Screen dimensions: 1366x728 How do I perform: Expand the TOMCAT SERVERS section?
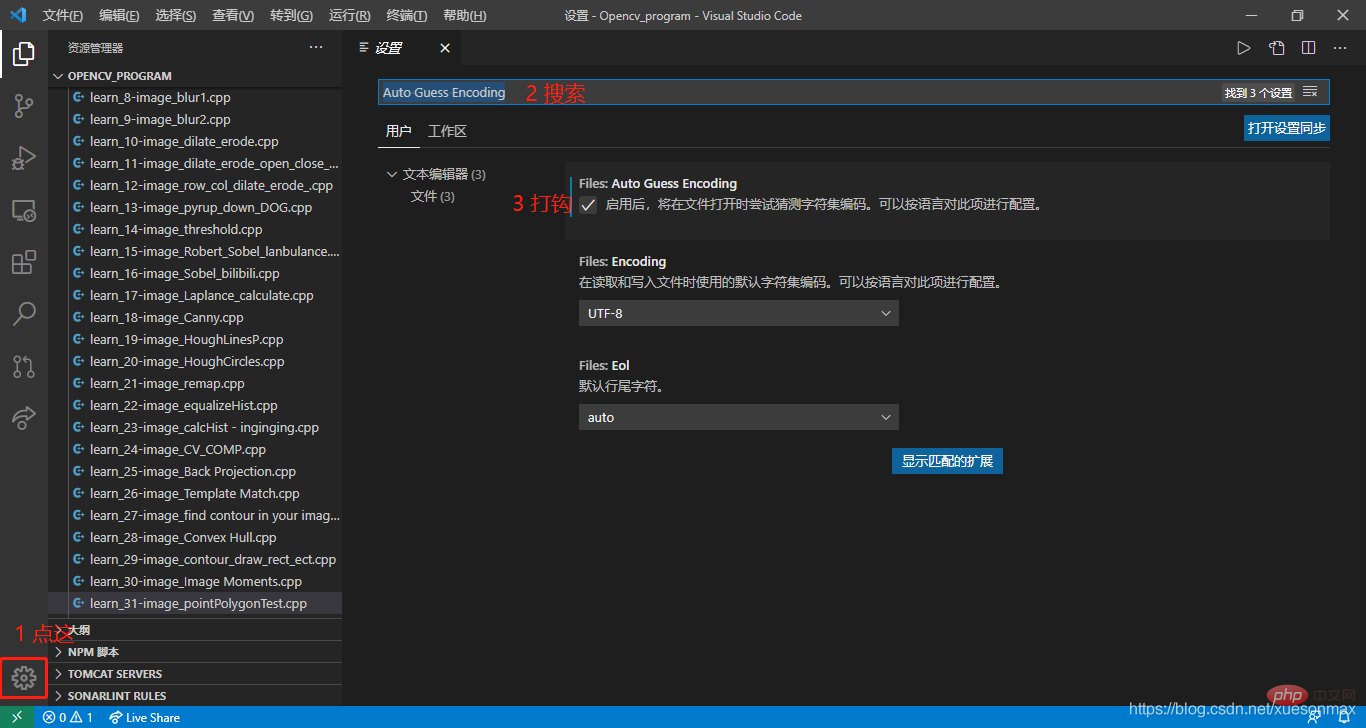[x=115, y=674]
